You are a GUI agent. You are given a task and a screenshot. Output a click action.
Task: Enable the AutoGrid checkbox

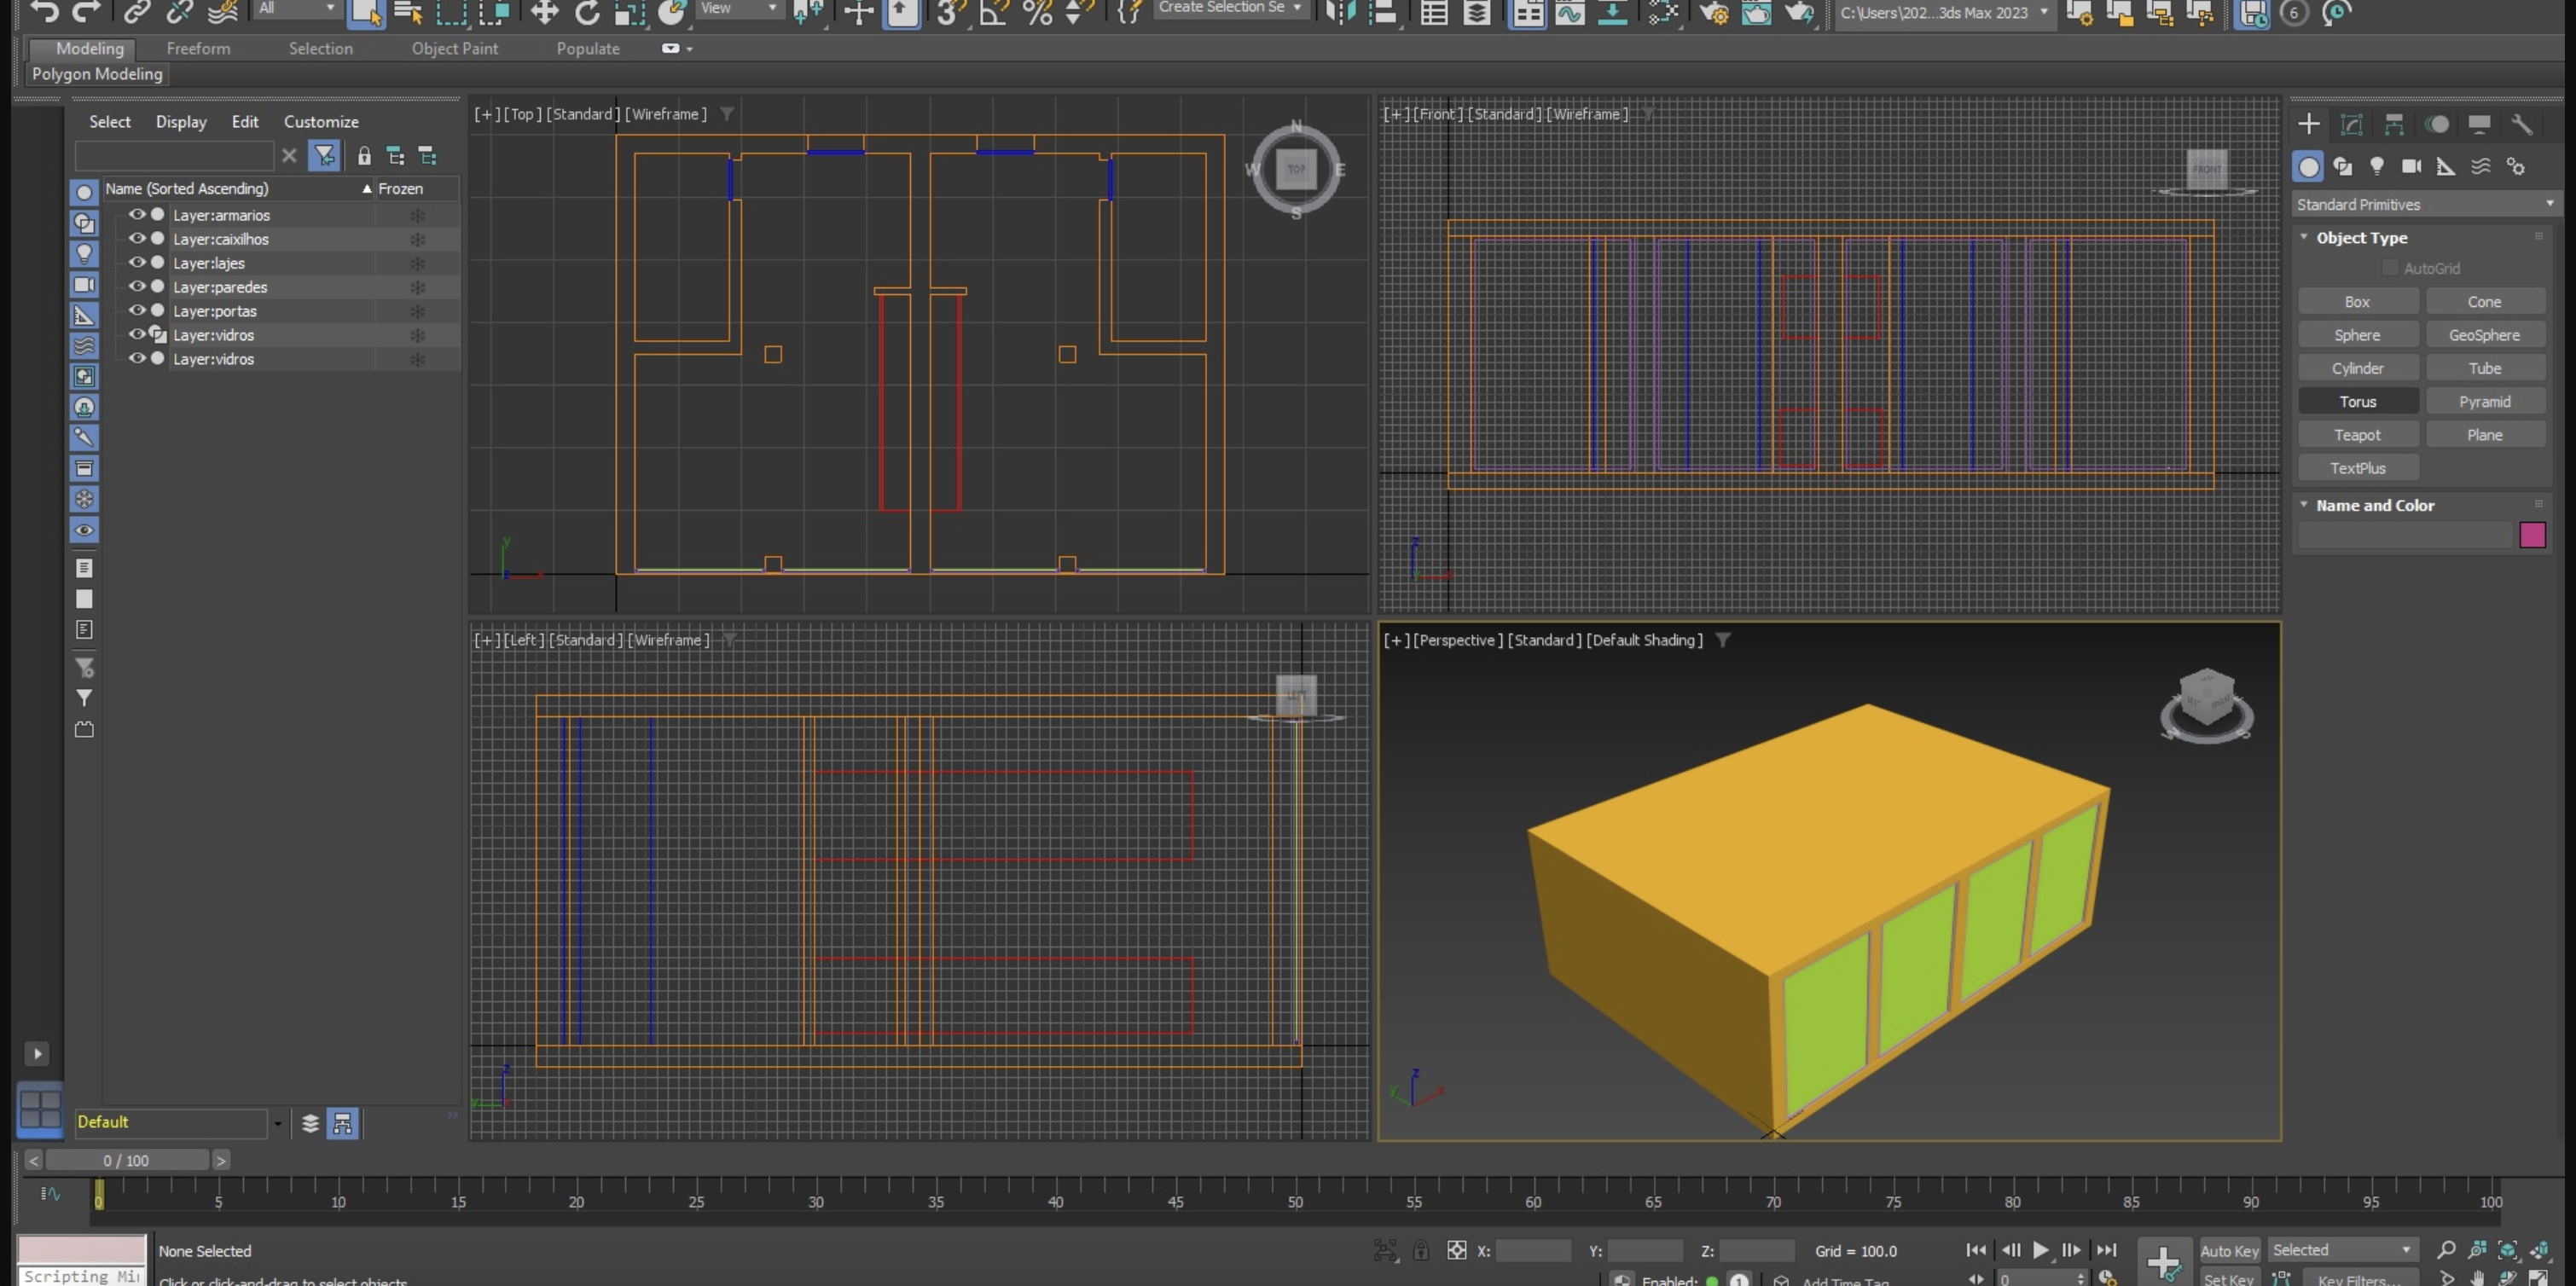(2389, 268)
